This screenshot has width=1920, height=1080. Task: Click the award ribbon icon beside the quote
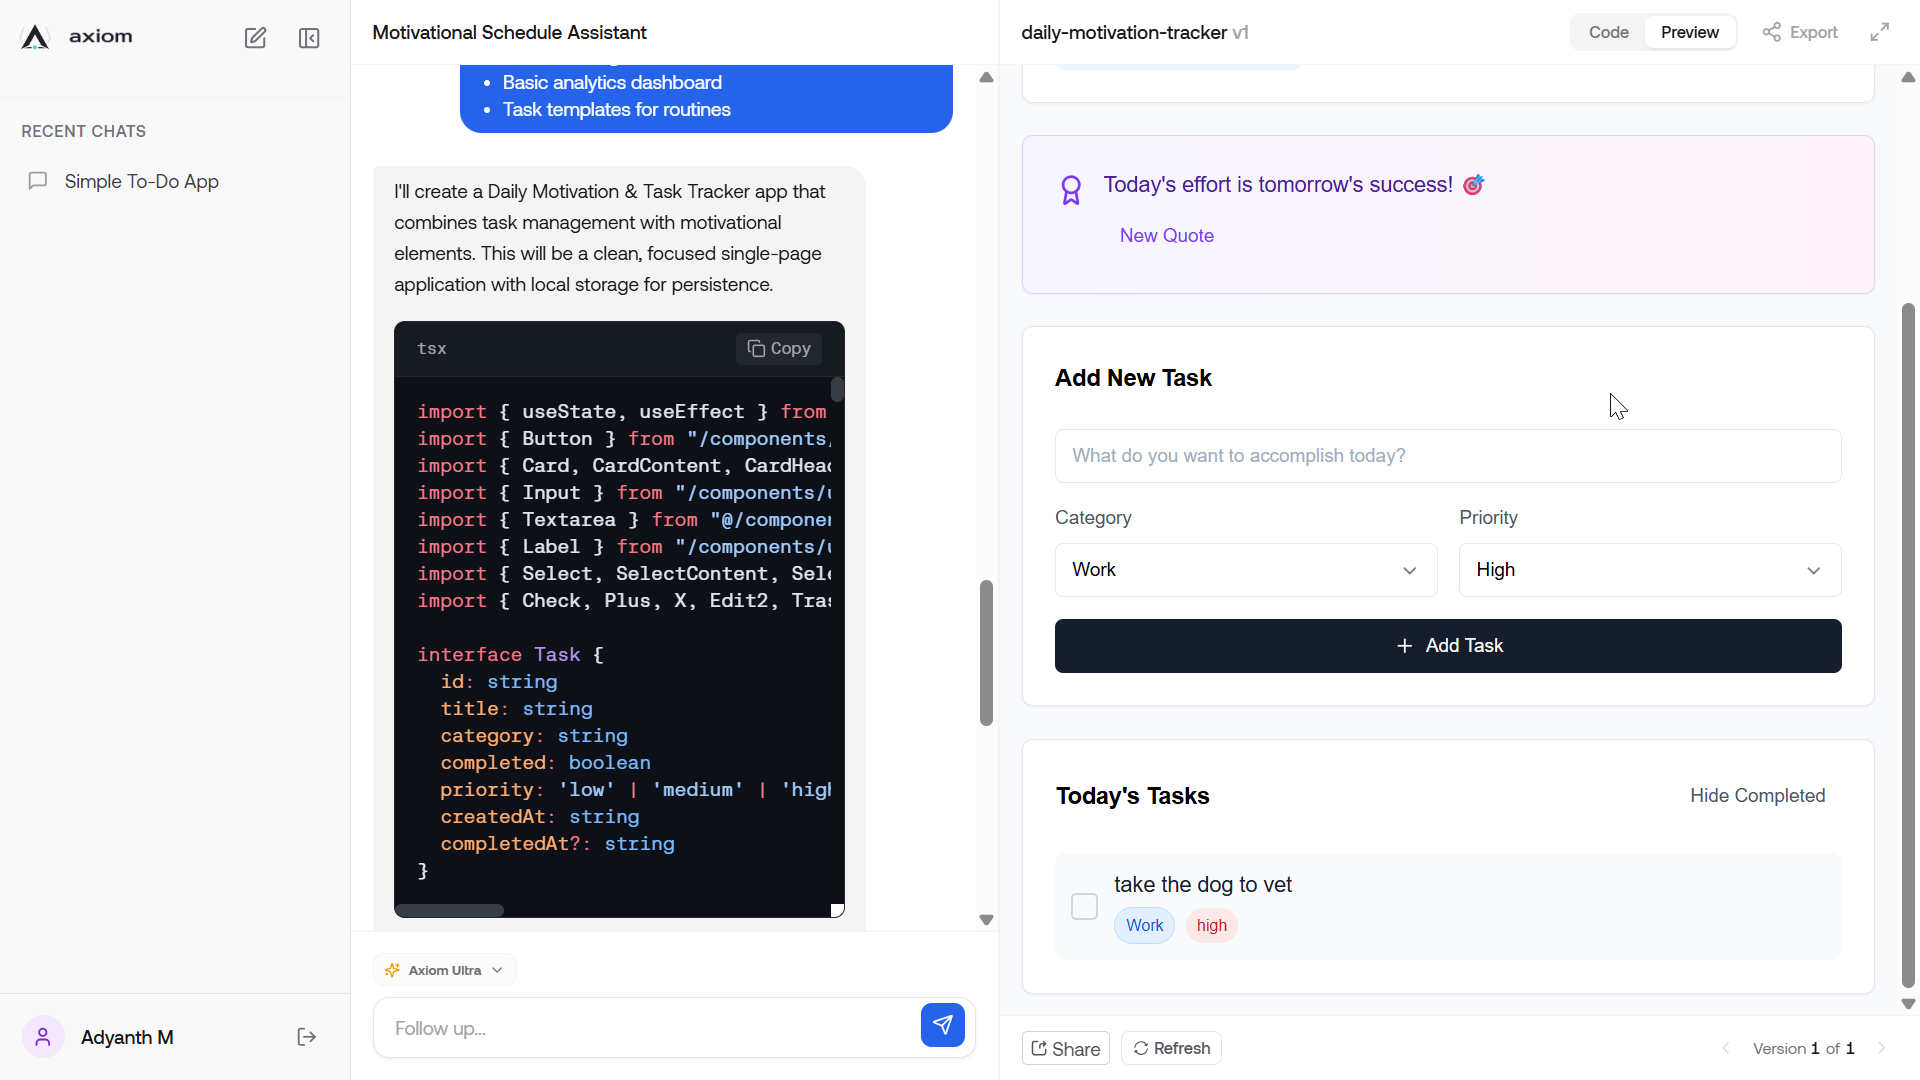1071,189
